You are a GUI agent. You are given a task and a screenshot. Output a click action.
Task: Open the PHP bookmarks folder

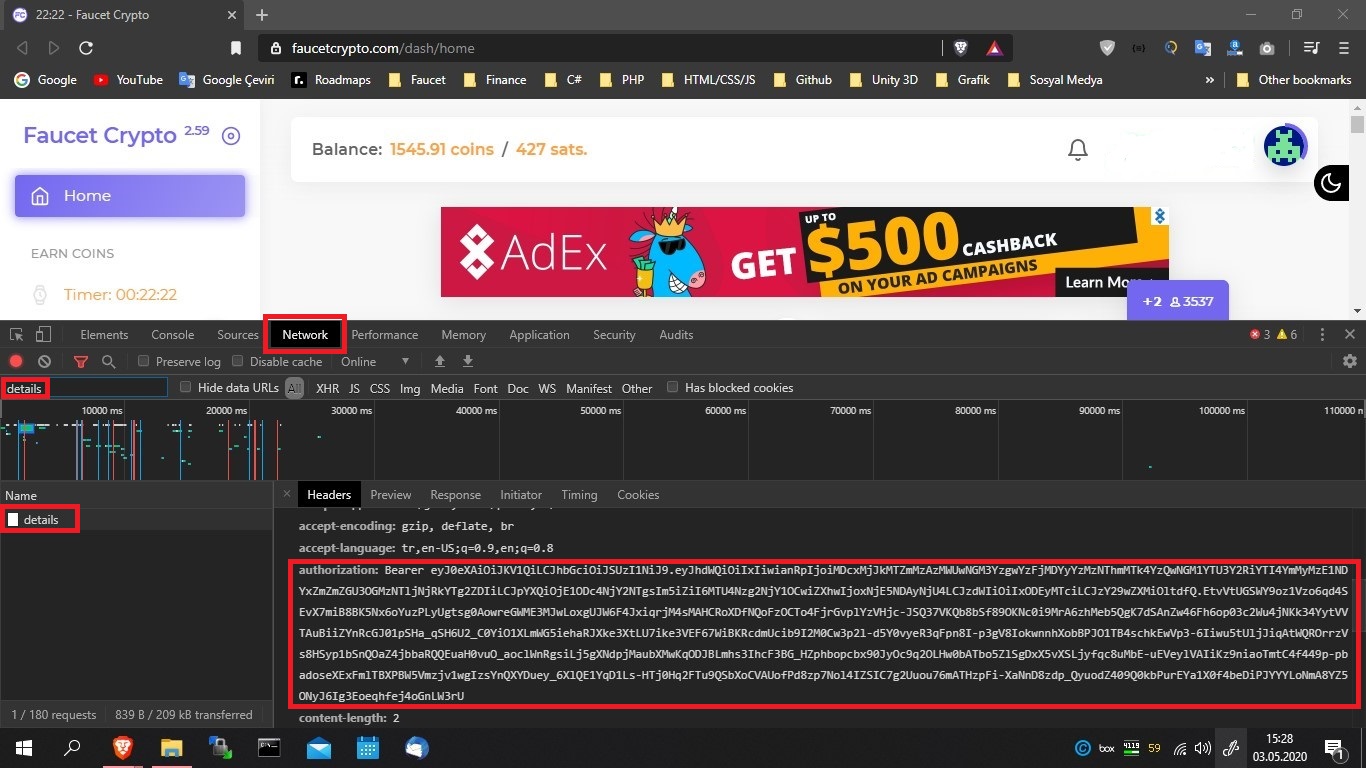pos(622,79)
